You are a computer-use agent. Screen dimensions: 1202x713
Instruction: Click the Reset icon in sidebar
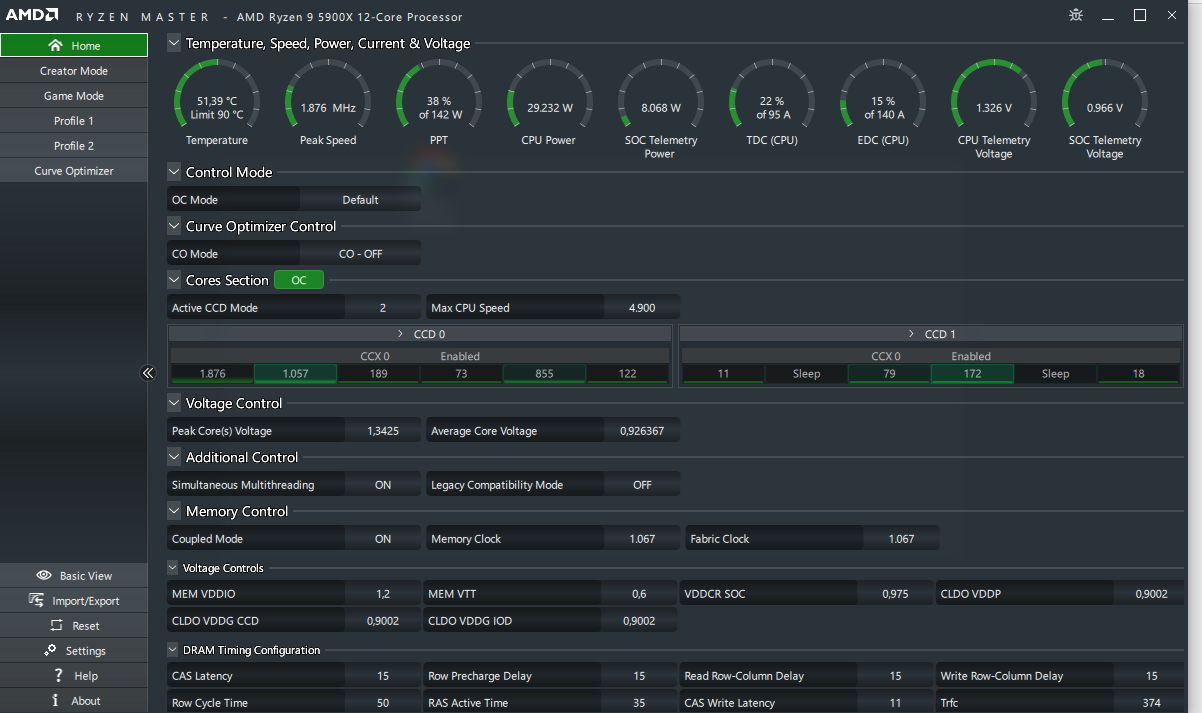tap(56, 625)
